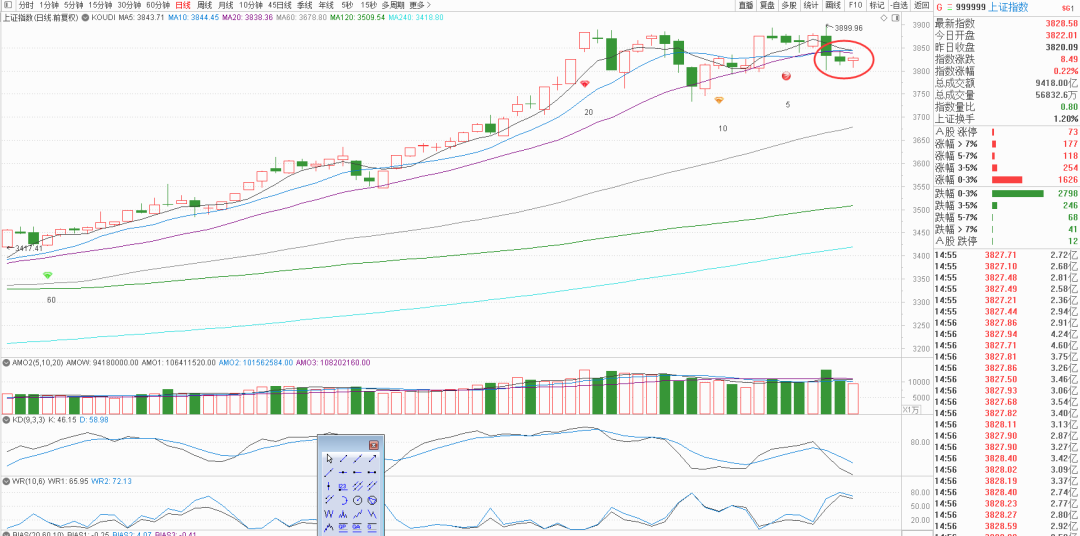Select the triple parallel lines tool
Viewport: 1080px width, 536px height.
pos(357,486)
